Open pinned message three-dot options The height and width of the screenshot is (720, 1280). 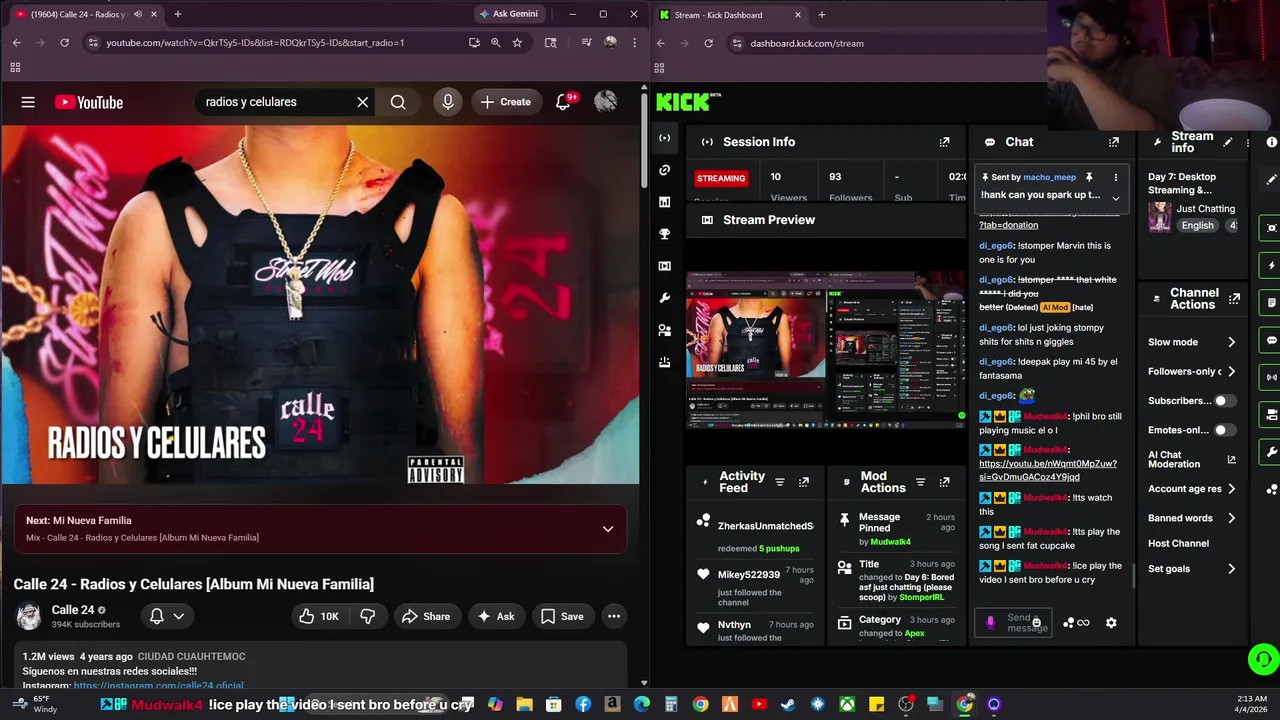point(1116,177)
